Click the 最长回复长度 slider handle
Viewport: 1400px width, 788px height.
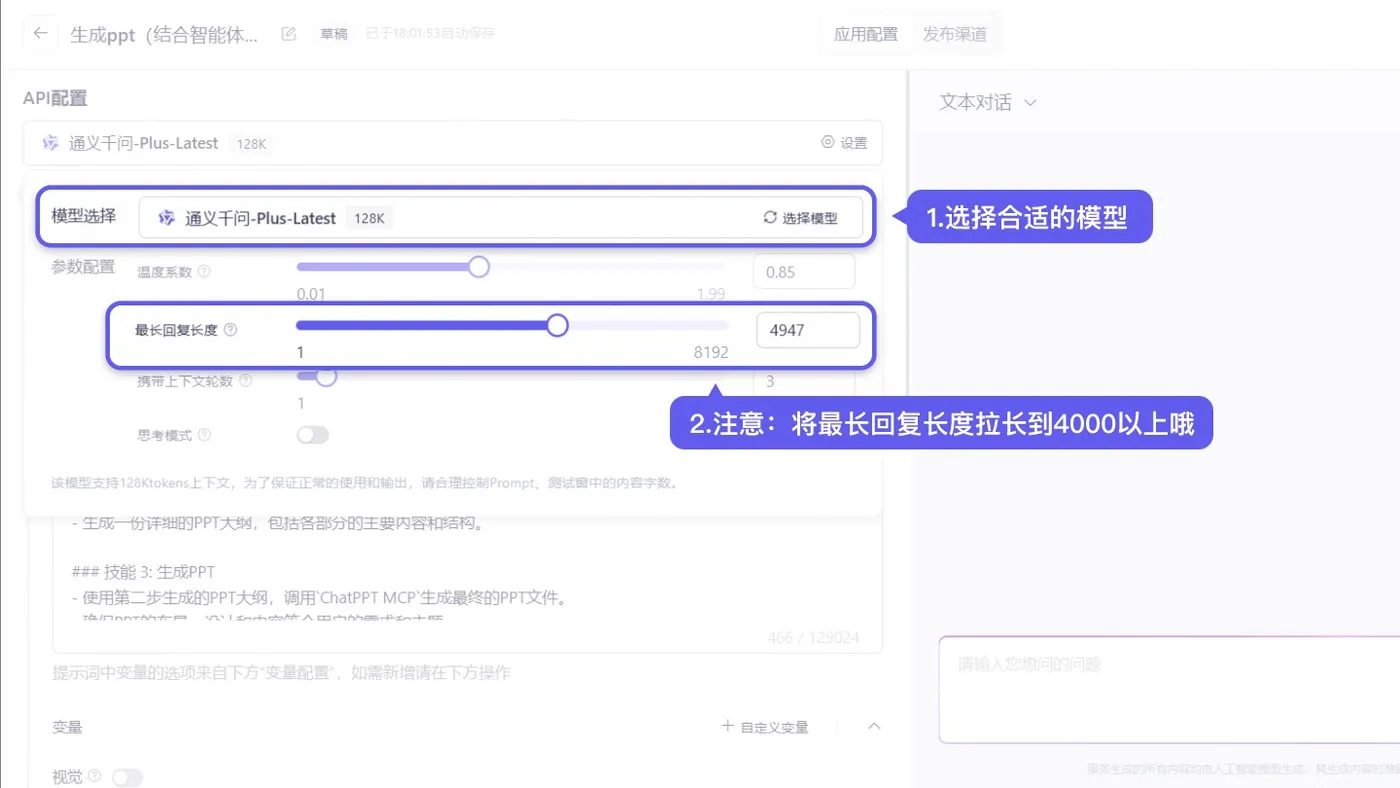(557, 325)
